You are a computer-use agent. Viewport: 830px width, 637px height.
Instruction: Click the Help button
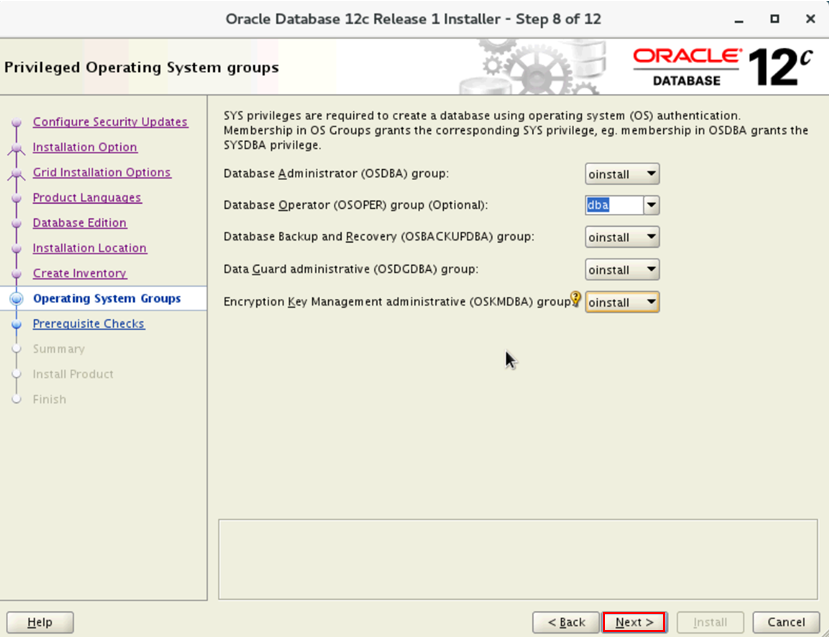click(x=40, y=622)
